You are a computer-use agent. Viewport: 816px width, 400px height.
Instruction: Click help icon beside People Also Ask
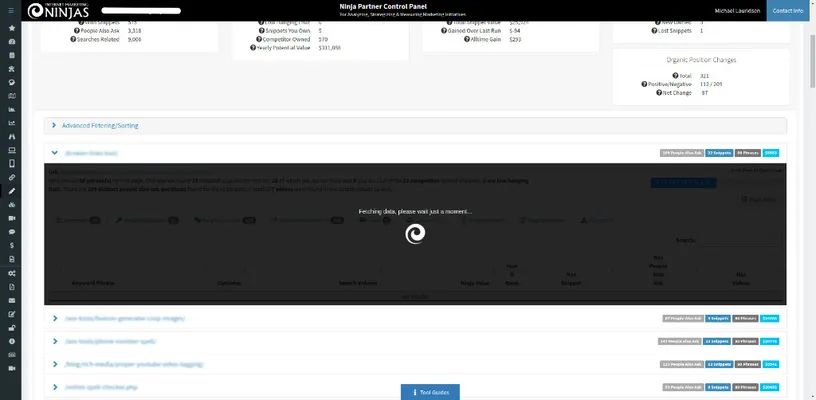pyautogui.click(x=77, y=32)
